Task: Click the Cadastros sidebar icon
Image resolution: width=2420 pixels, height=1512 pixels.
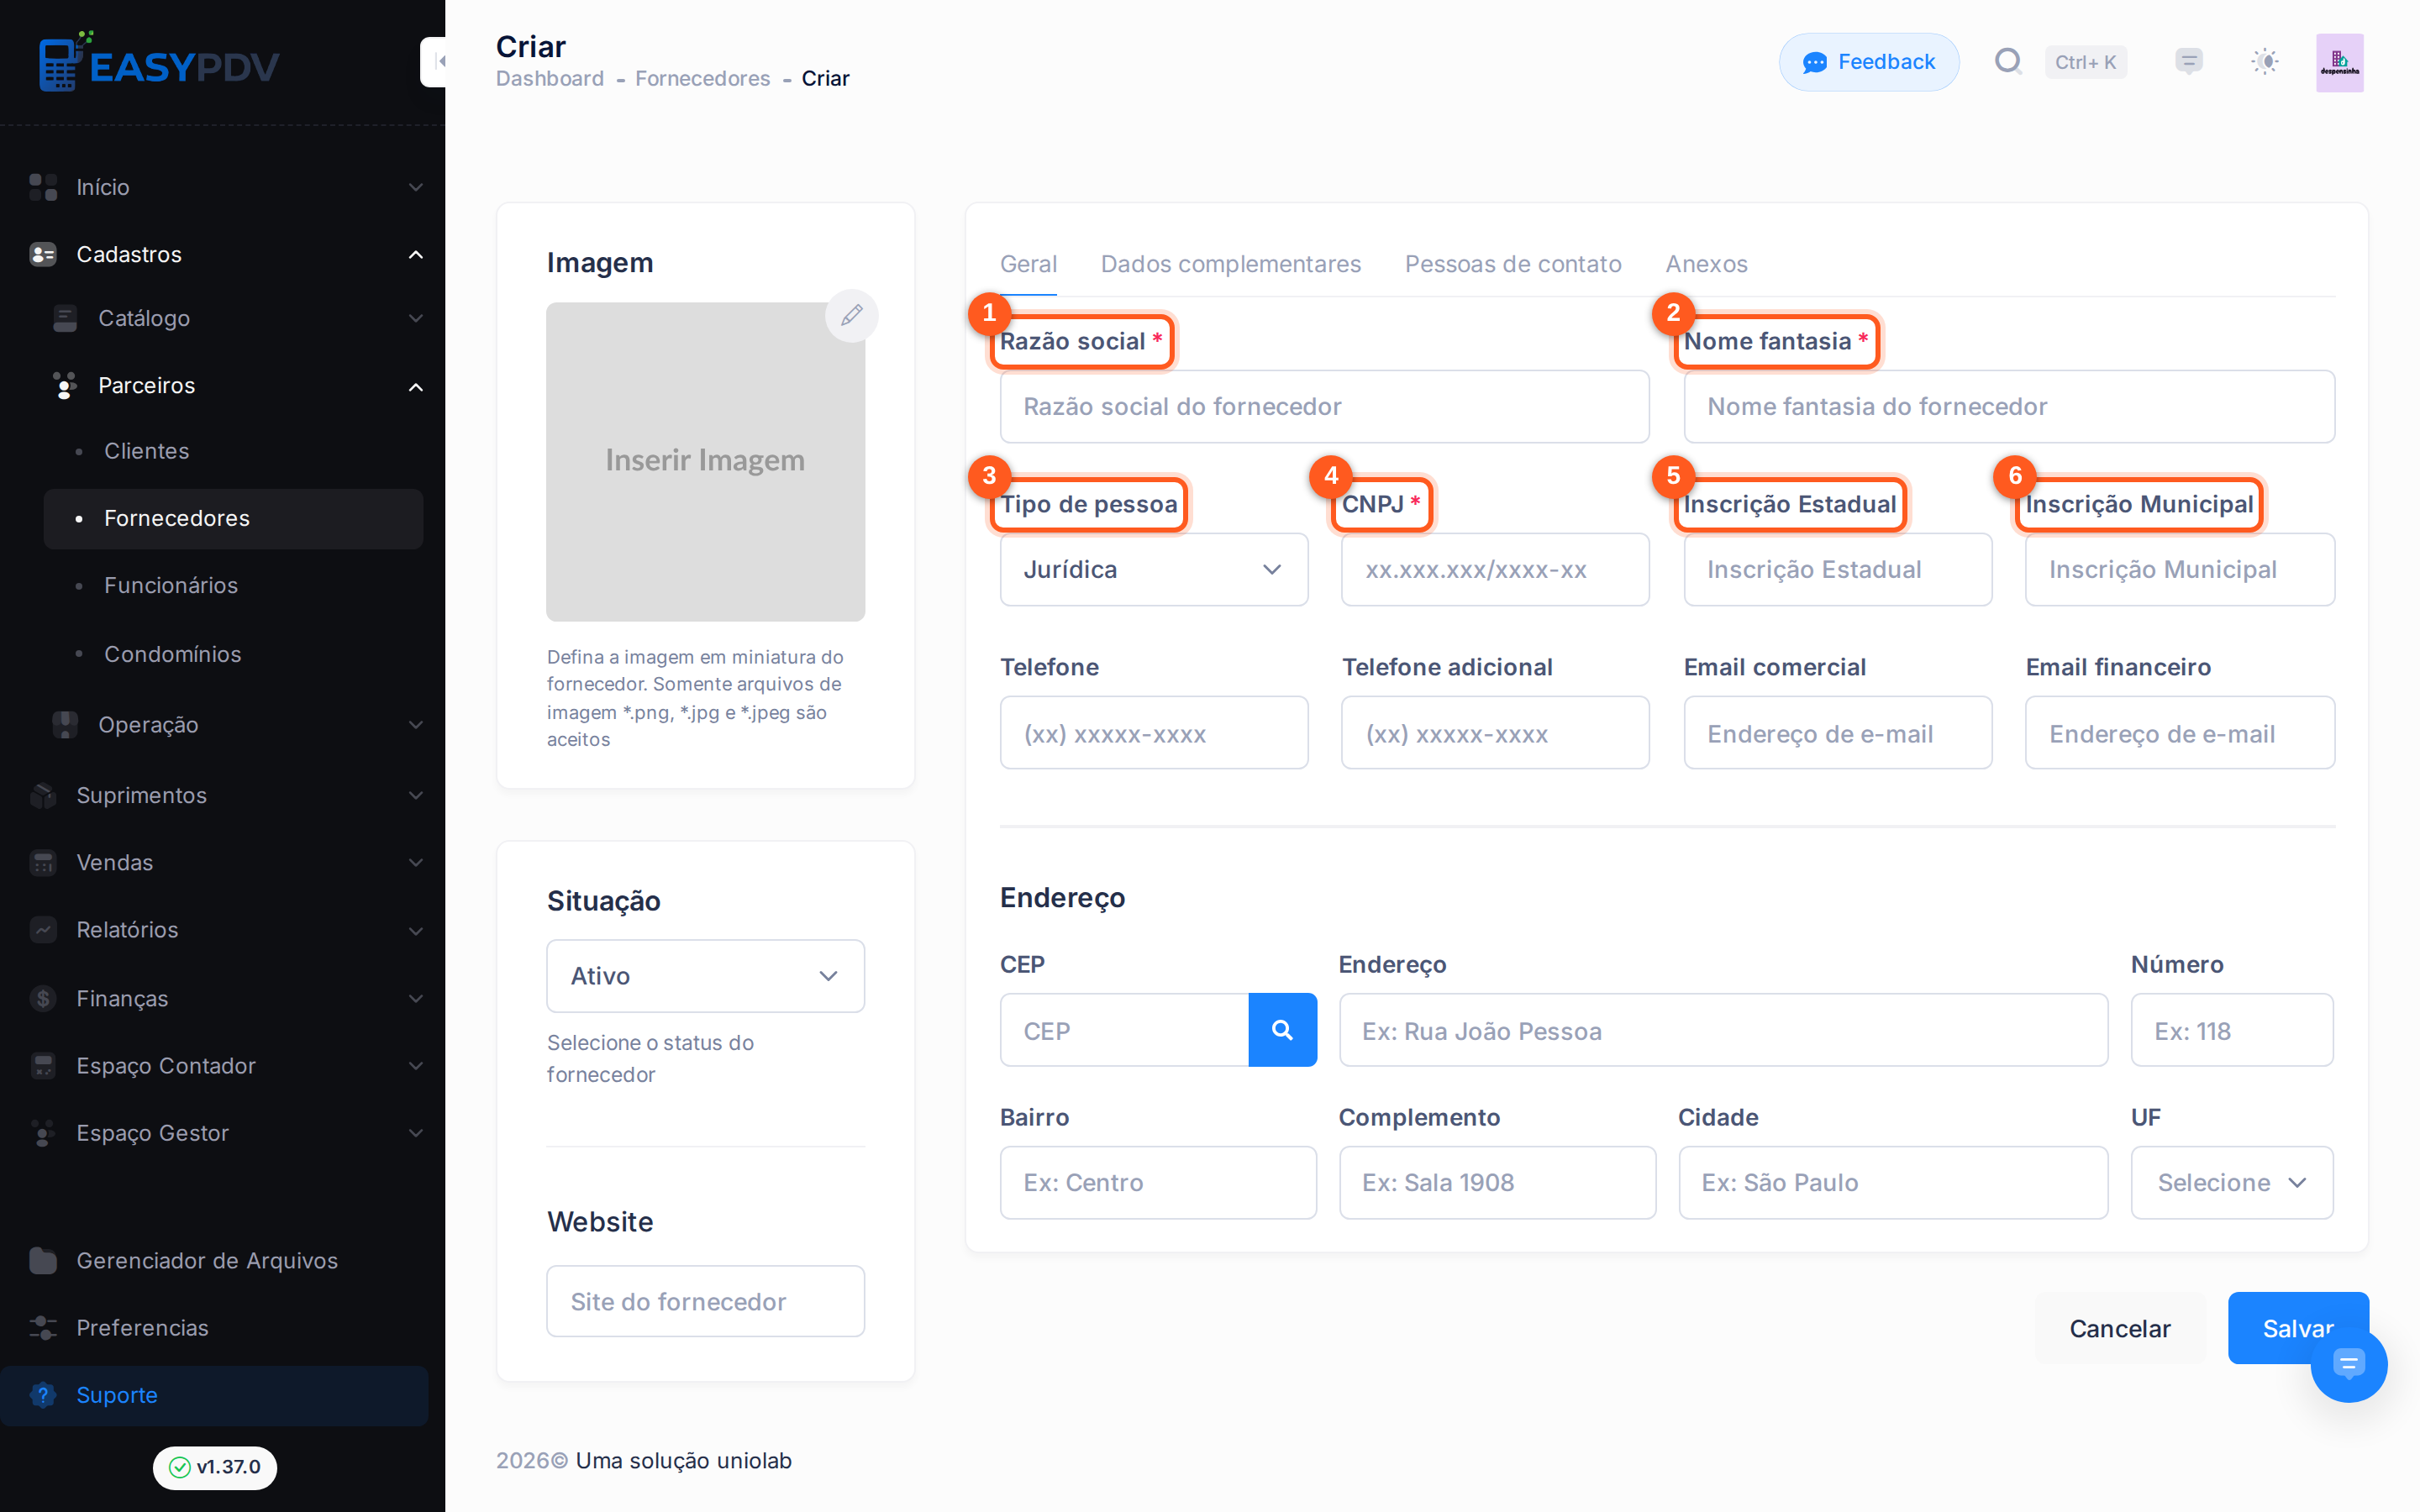Action: point(43,254)
